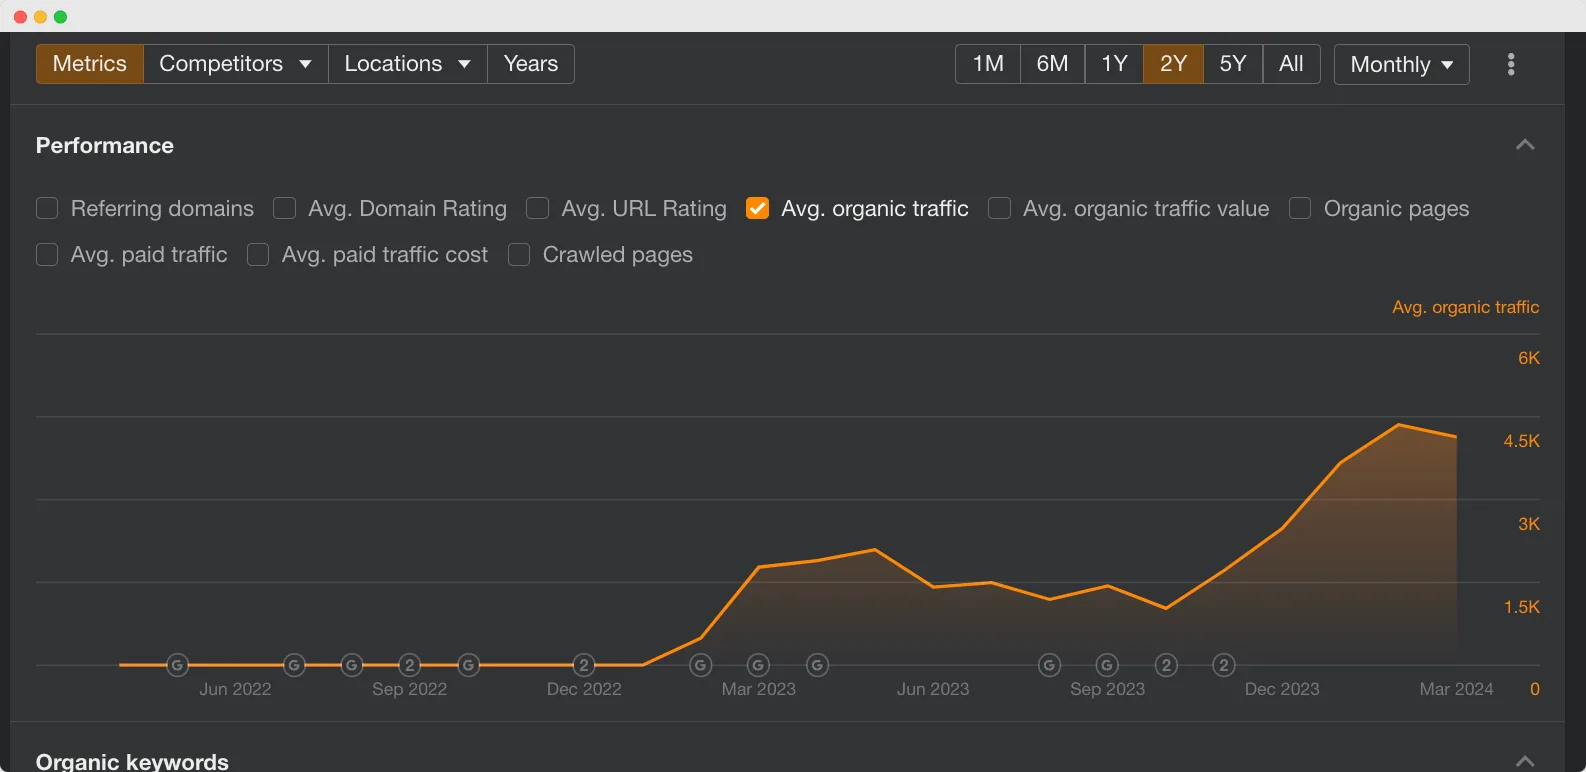
Task: Collapse the Performance section with chevron
Action: [x=1524, y=145]
